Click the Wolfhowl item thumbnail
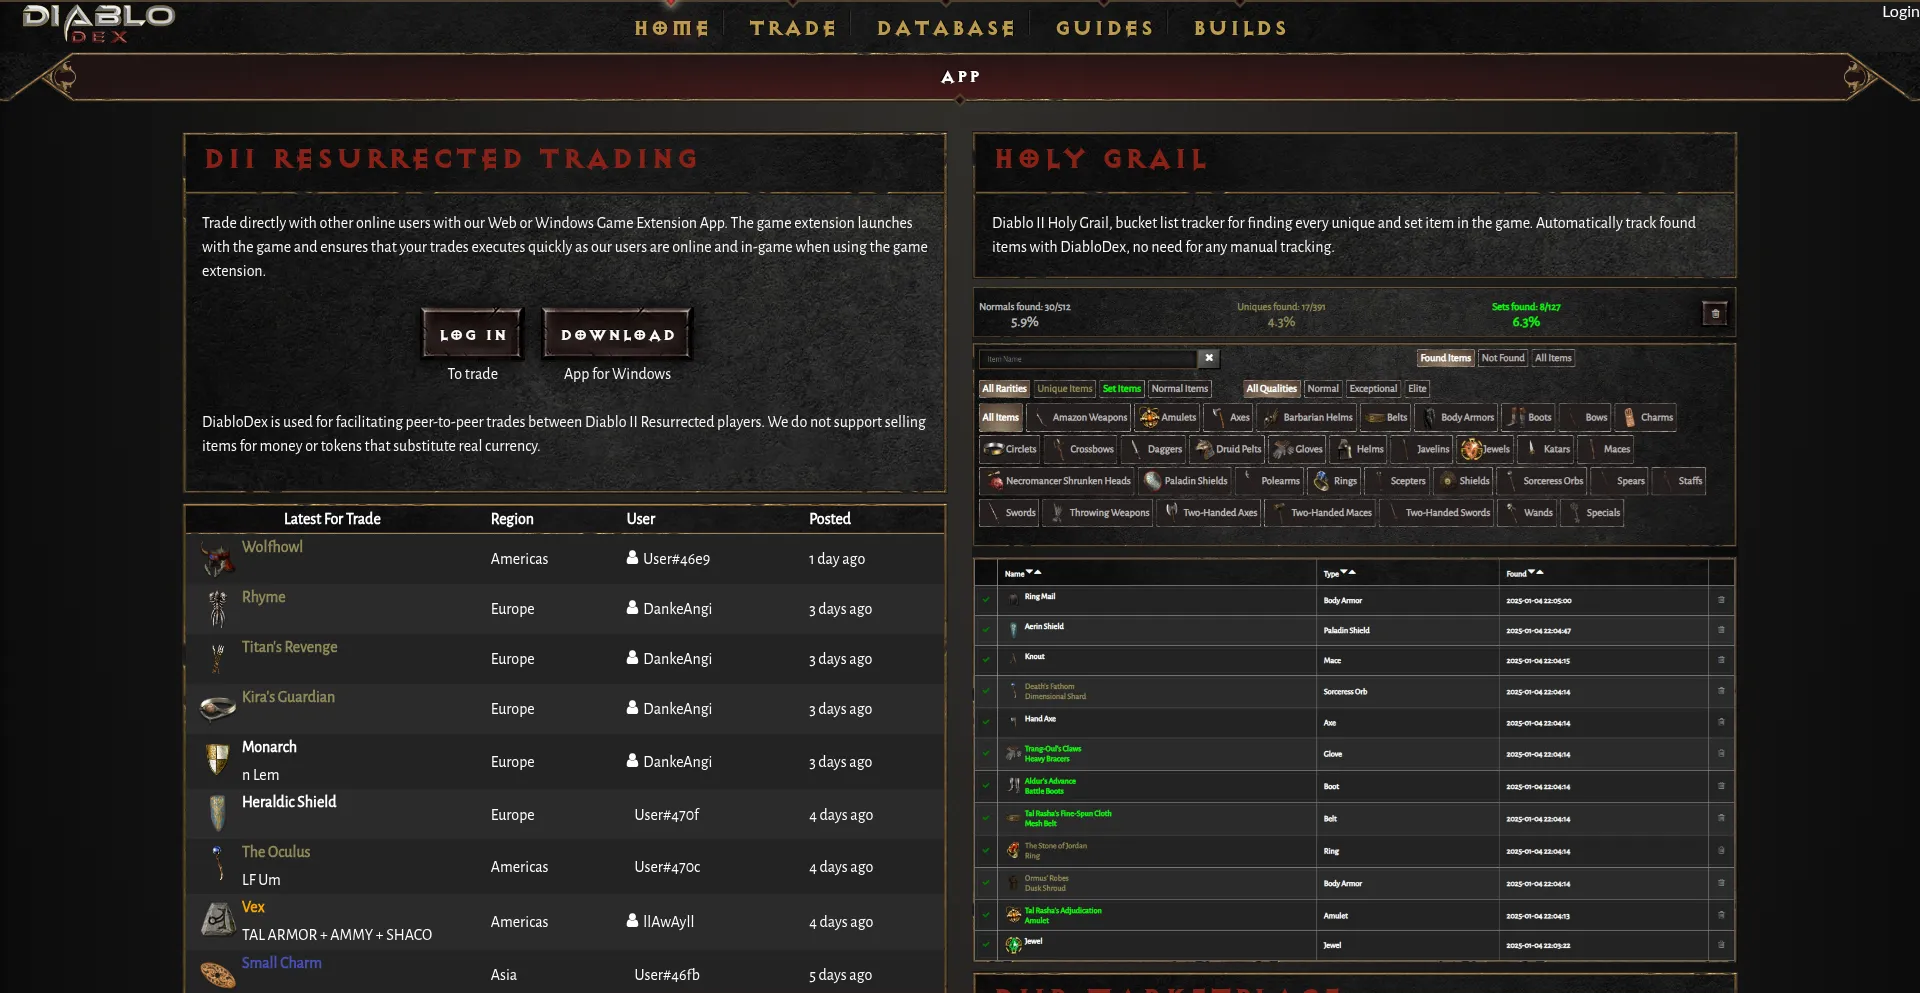1920x993 pixels. [217, 559]
